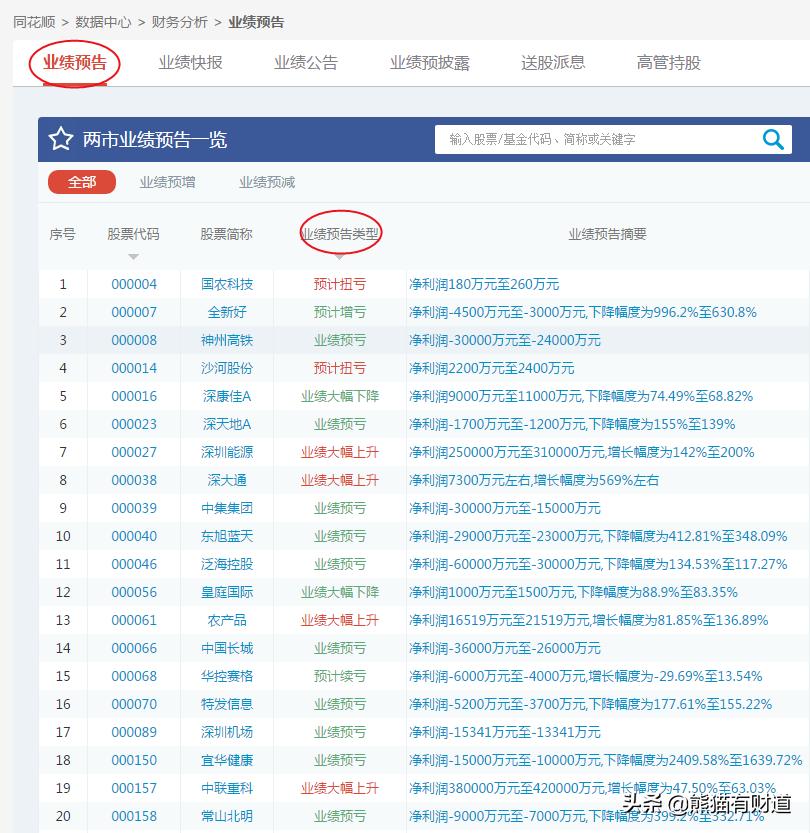Click the star icon beside 两市业绩预告一览
Screen dimensions: 810x833
click(58, 139)
